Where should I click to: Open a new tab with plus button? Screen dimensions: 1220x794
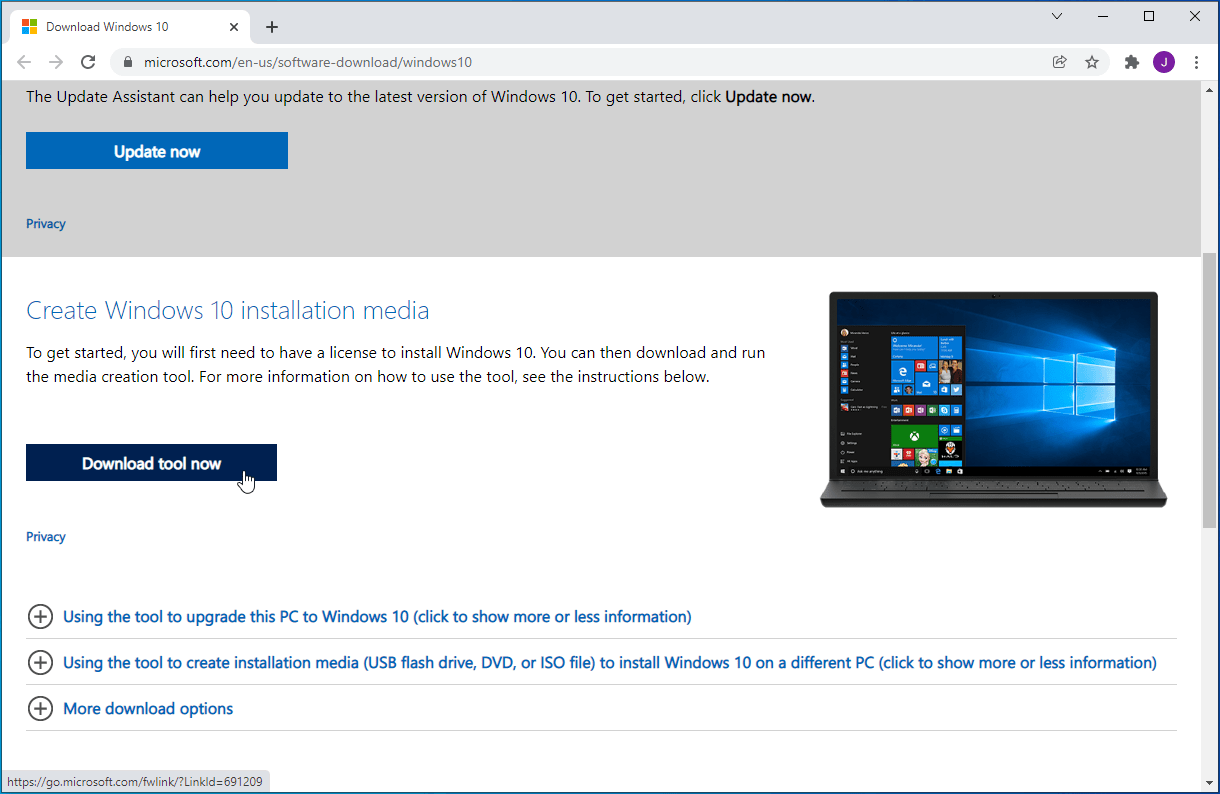pyautogui.click(x=272, y=27)
